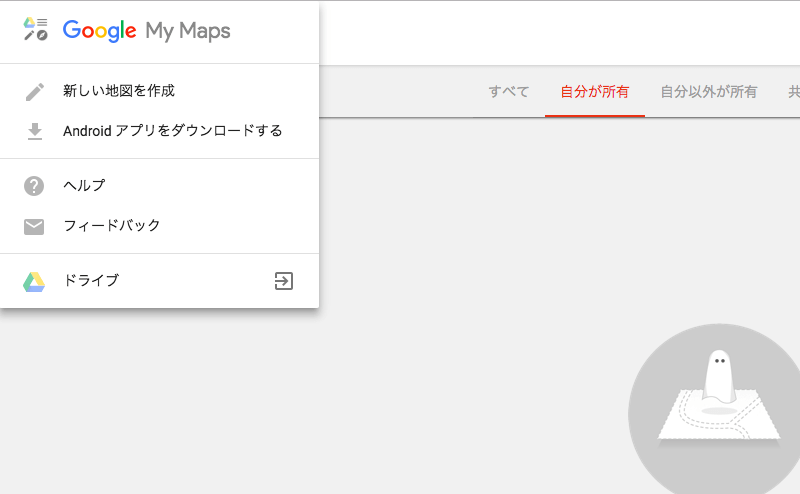Click the question mark help icon
This screenshot has height=494, width=800.
pyautogui.click(x=34, y=186)
